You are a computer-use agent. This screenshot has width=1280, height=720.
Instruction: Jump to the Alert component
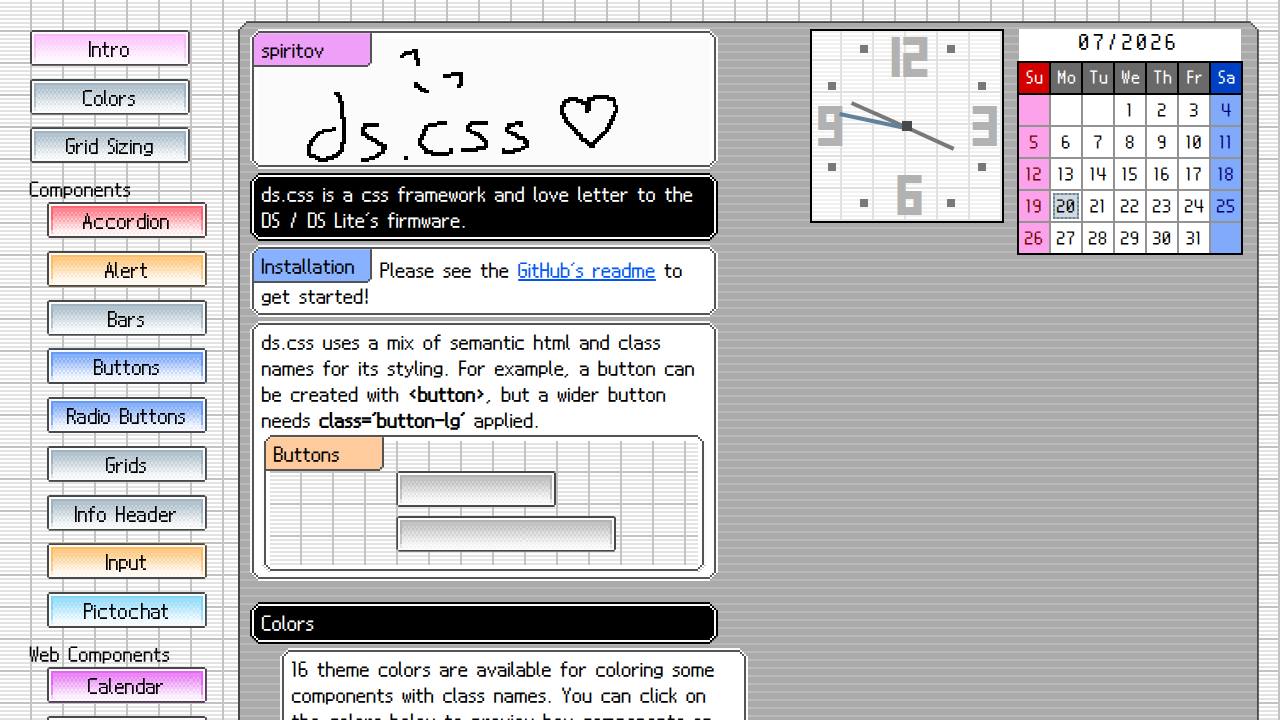point(127,270)
